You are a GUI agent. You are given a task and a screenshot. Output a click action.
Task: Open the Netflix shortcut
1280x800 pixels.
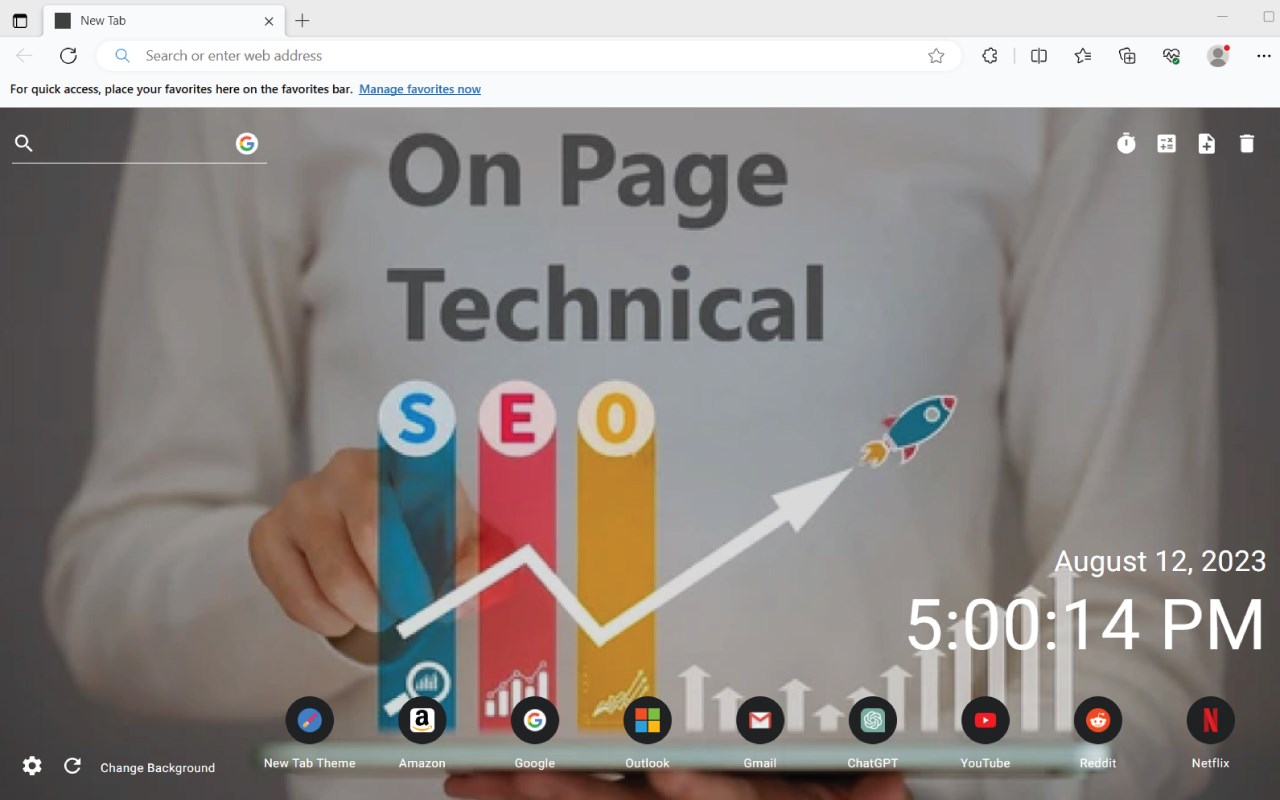1210,720
